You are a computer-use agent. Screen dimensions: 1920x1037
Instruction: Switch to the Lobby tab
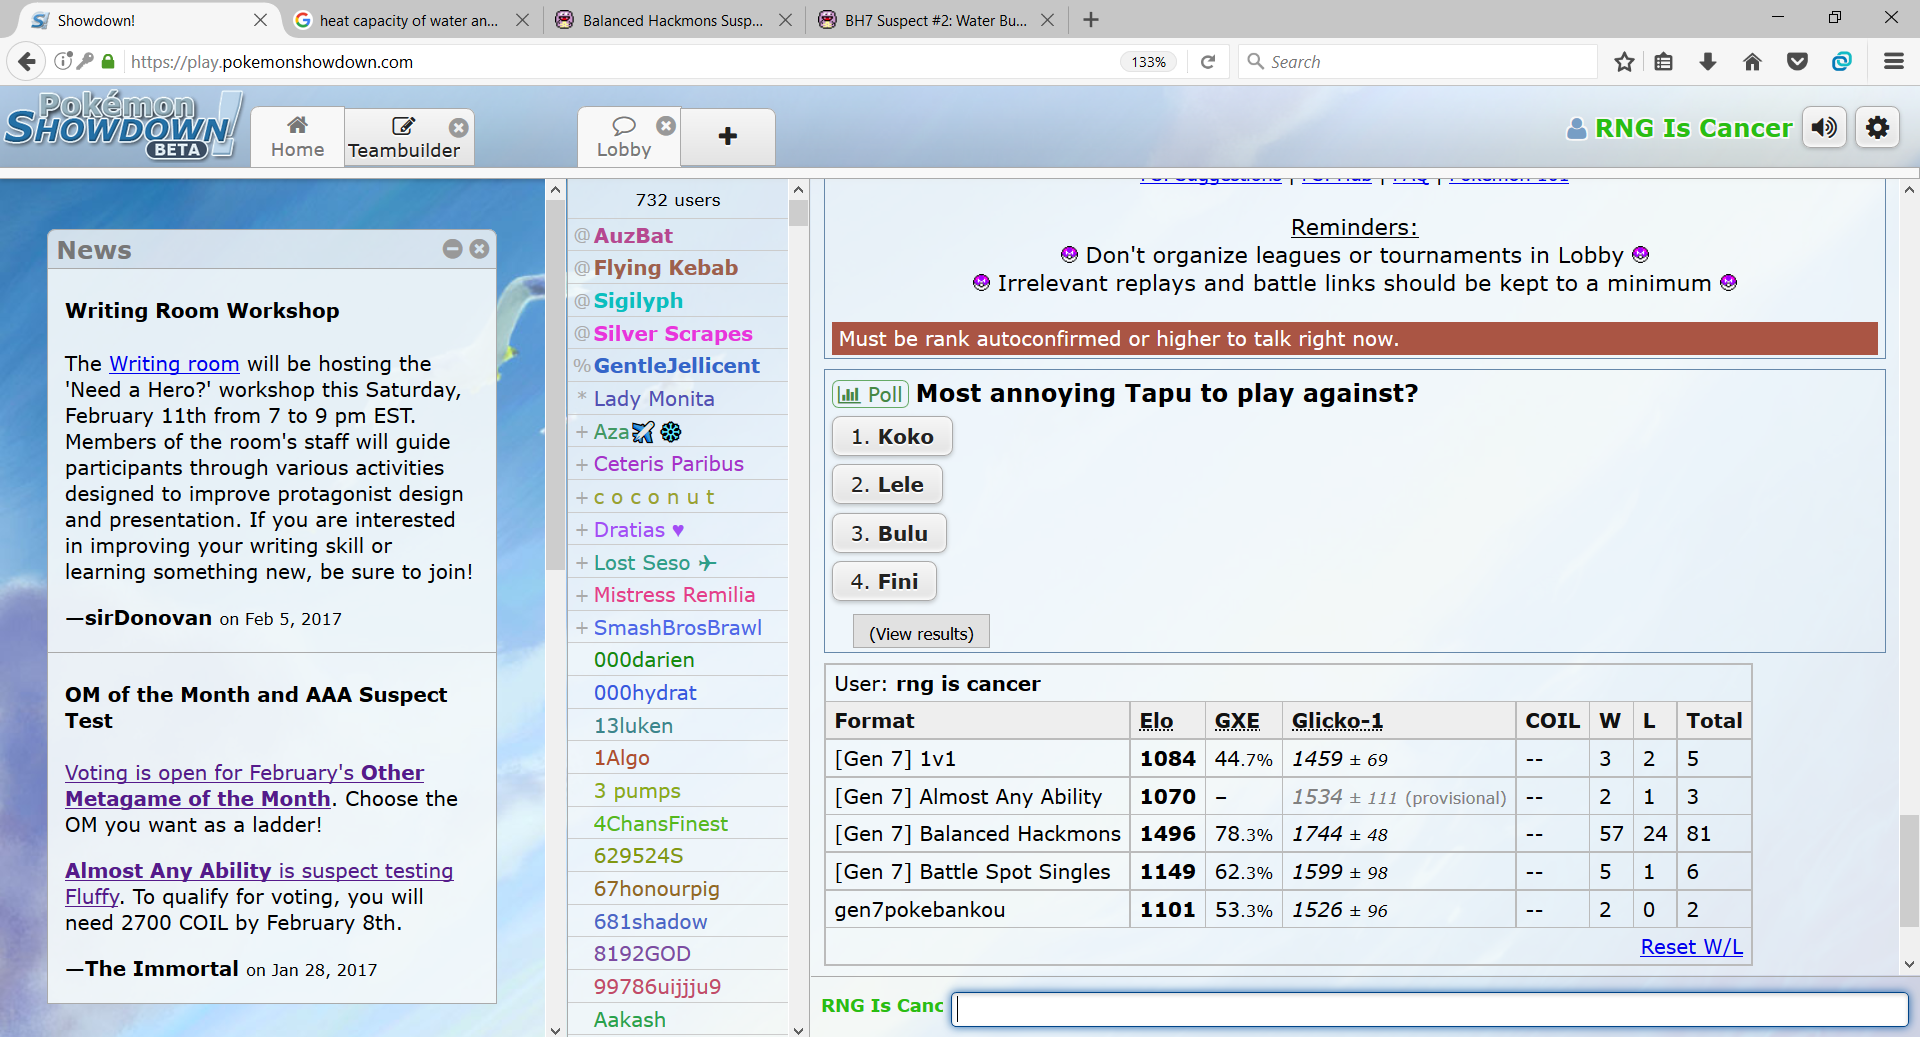coord(624,137)
